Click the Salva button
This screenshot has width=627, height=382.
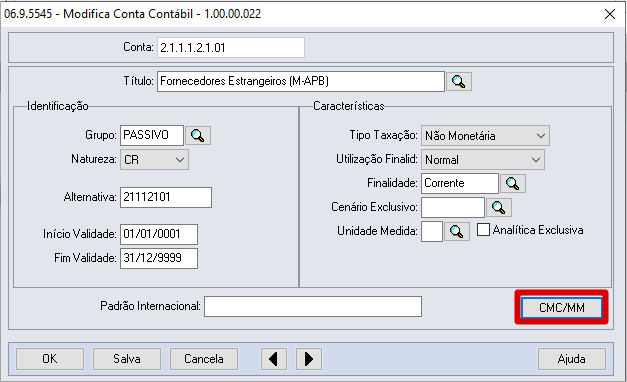127,359
